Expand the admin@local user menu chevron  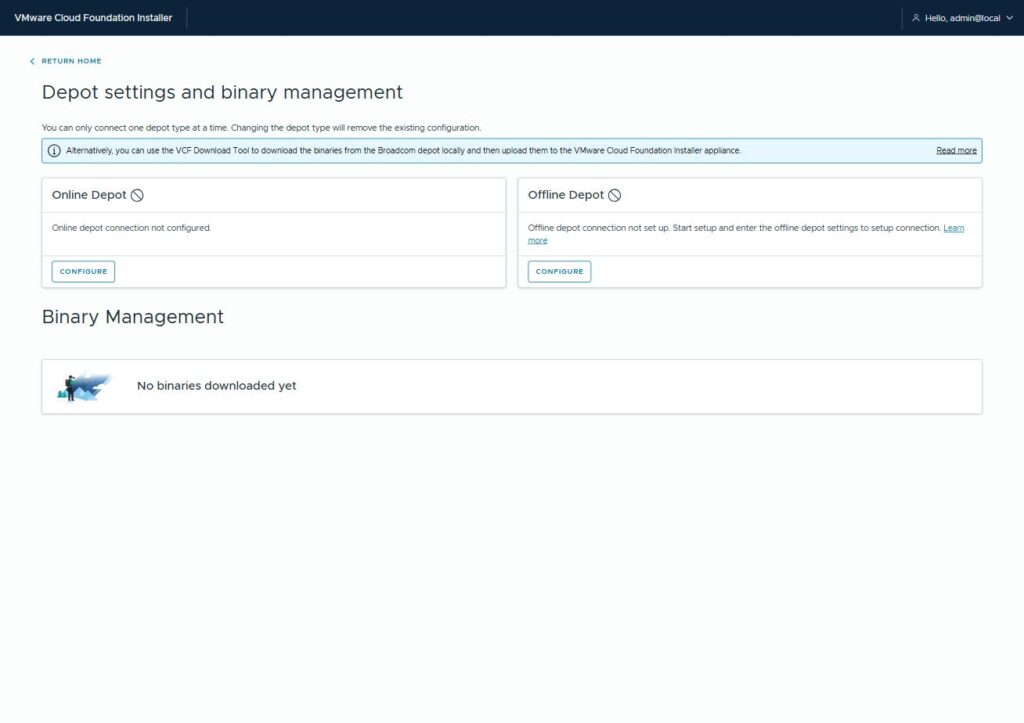1010,18
